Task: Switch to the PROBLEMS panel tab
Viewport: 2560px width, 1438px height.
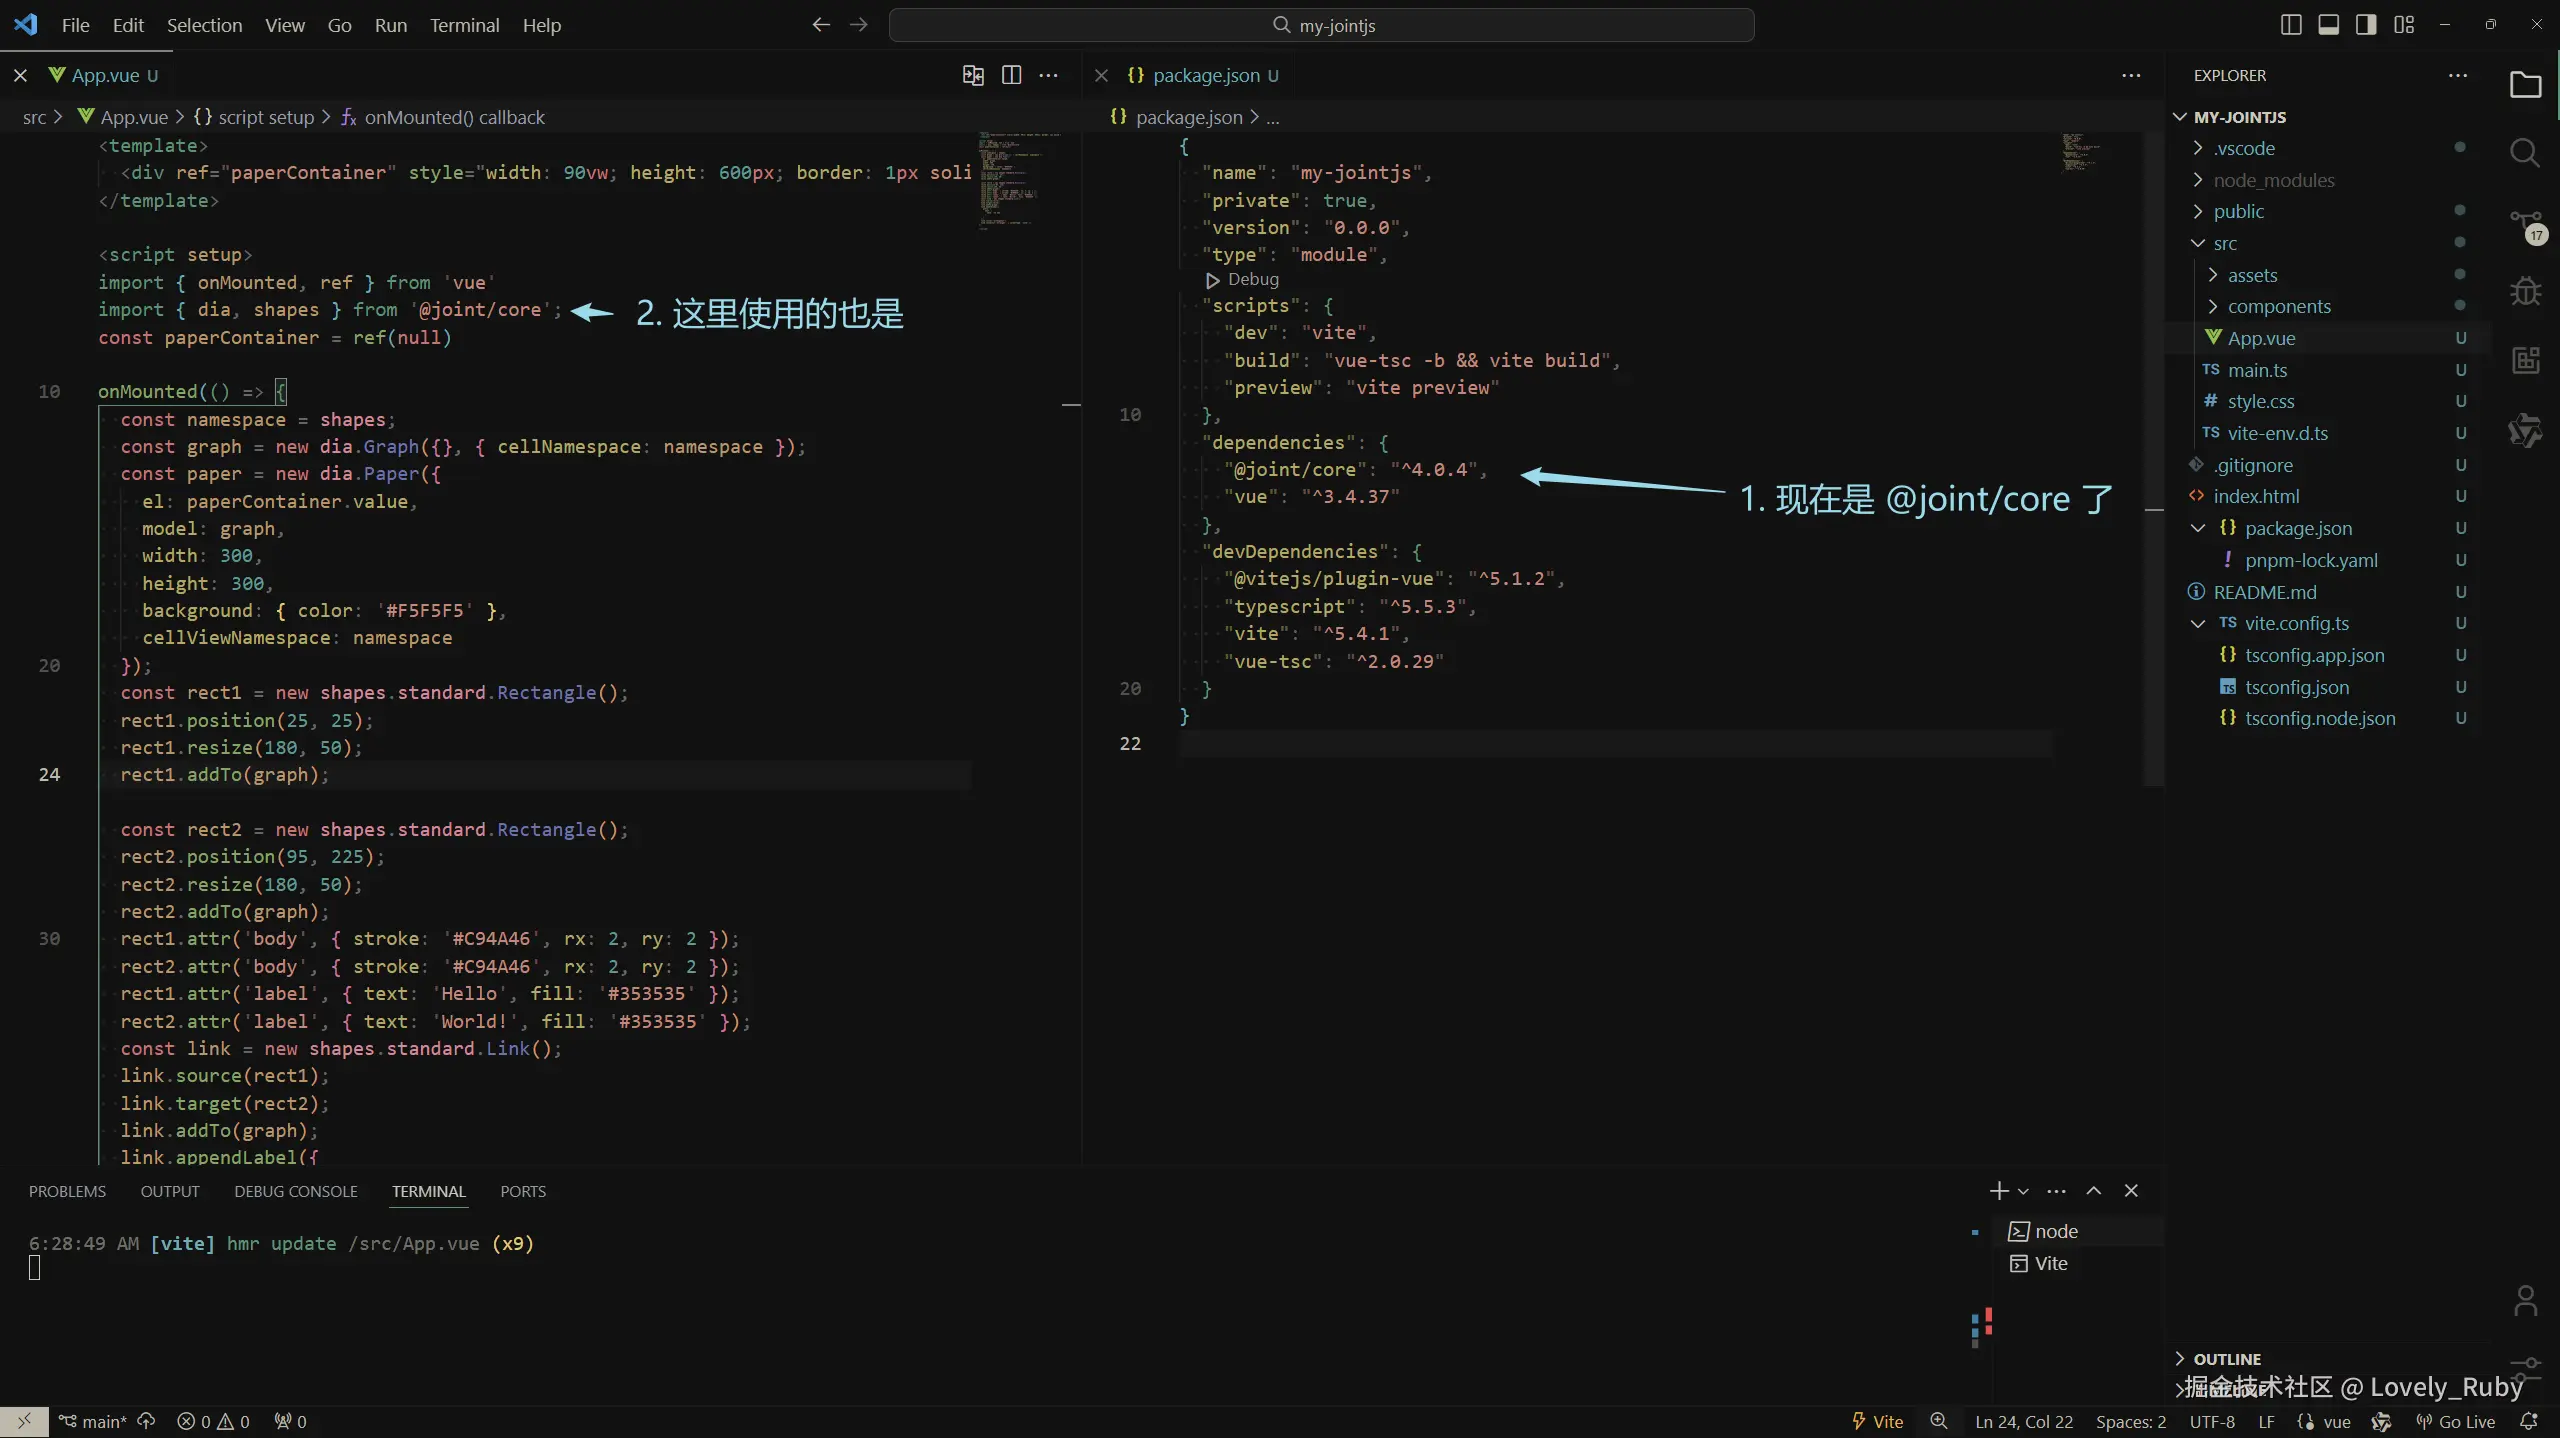Action: coord(67,1191)
